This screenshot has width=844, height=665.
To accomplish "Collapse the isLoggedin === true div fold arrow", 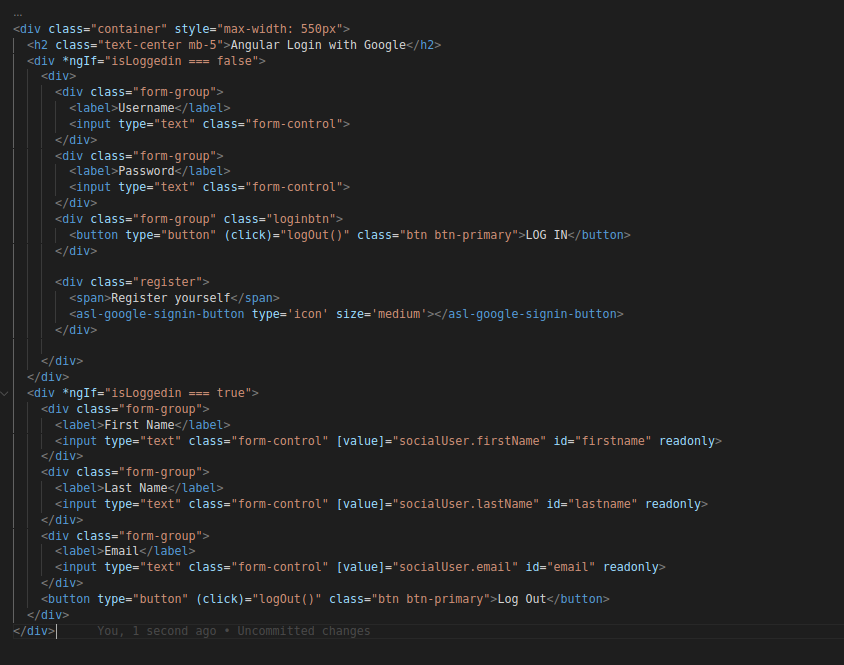I will 5,394.
